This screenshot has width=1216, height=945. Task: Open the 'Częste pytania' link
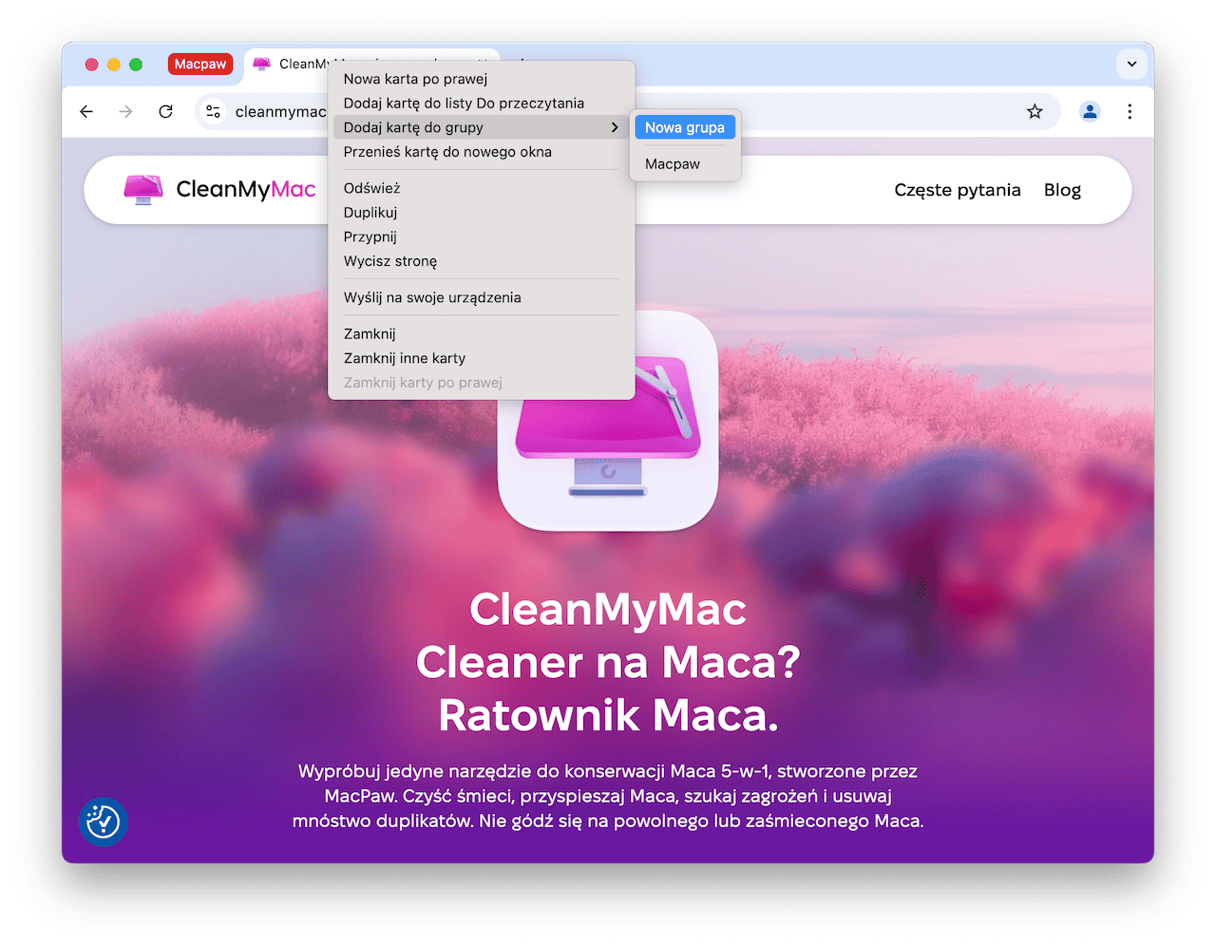tap(958, 190)
